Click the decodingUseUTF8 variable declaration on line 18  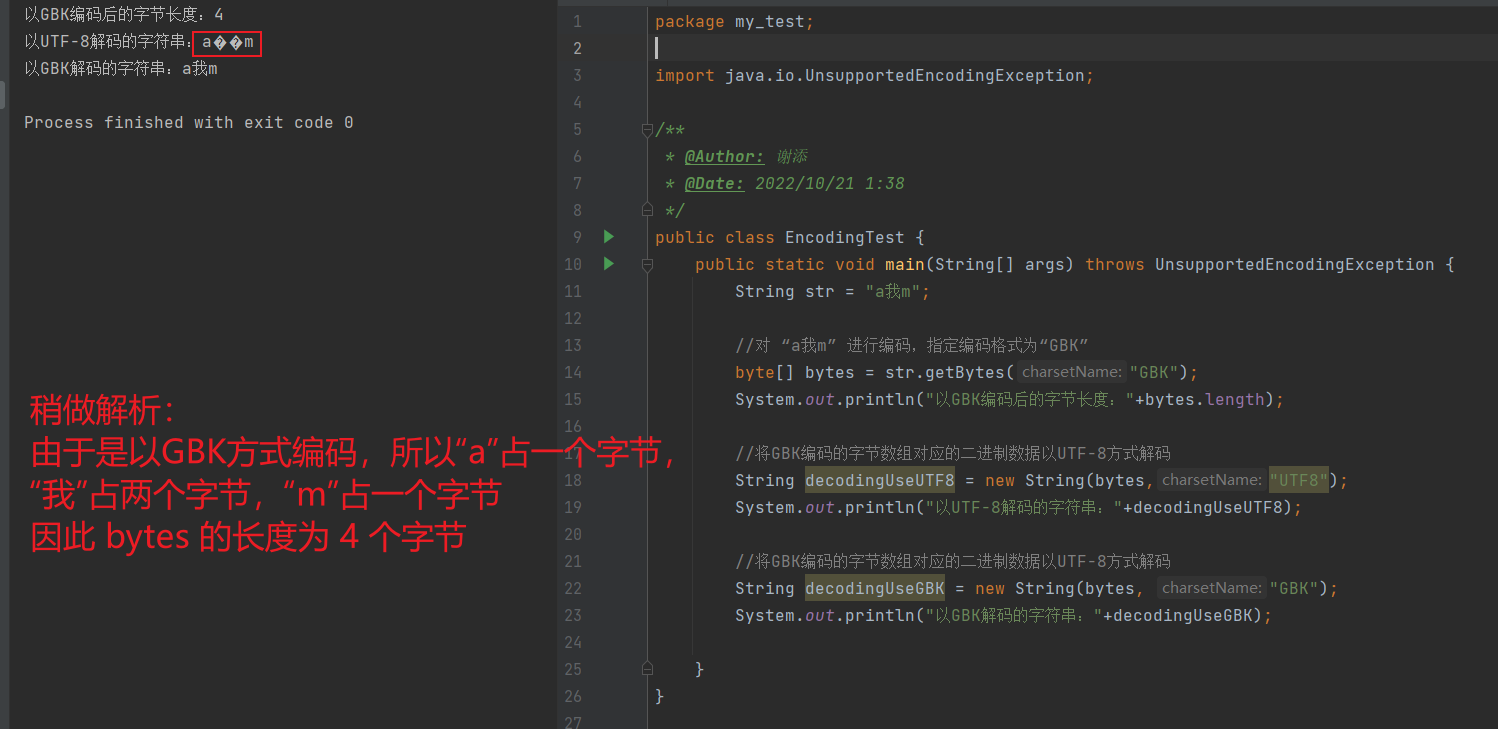pyautogui.click(x=880, y=480)
